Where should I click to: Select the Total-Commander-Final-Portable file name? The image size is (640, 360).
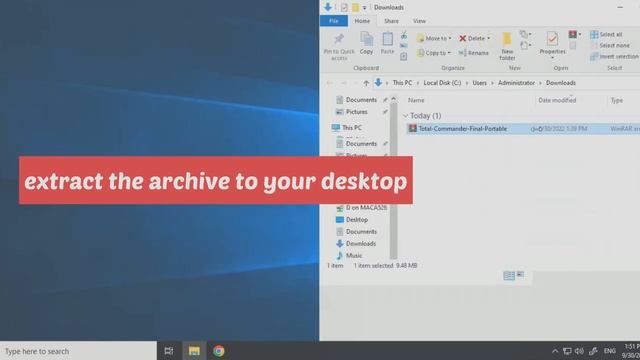462,129
